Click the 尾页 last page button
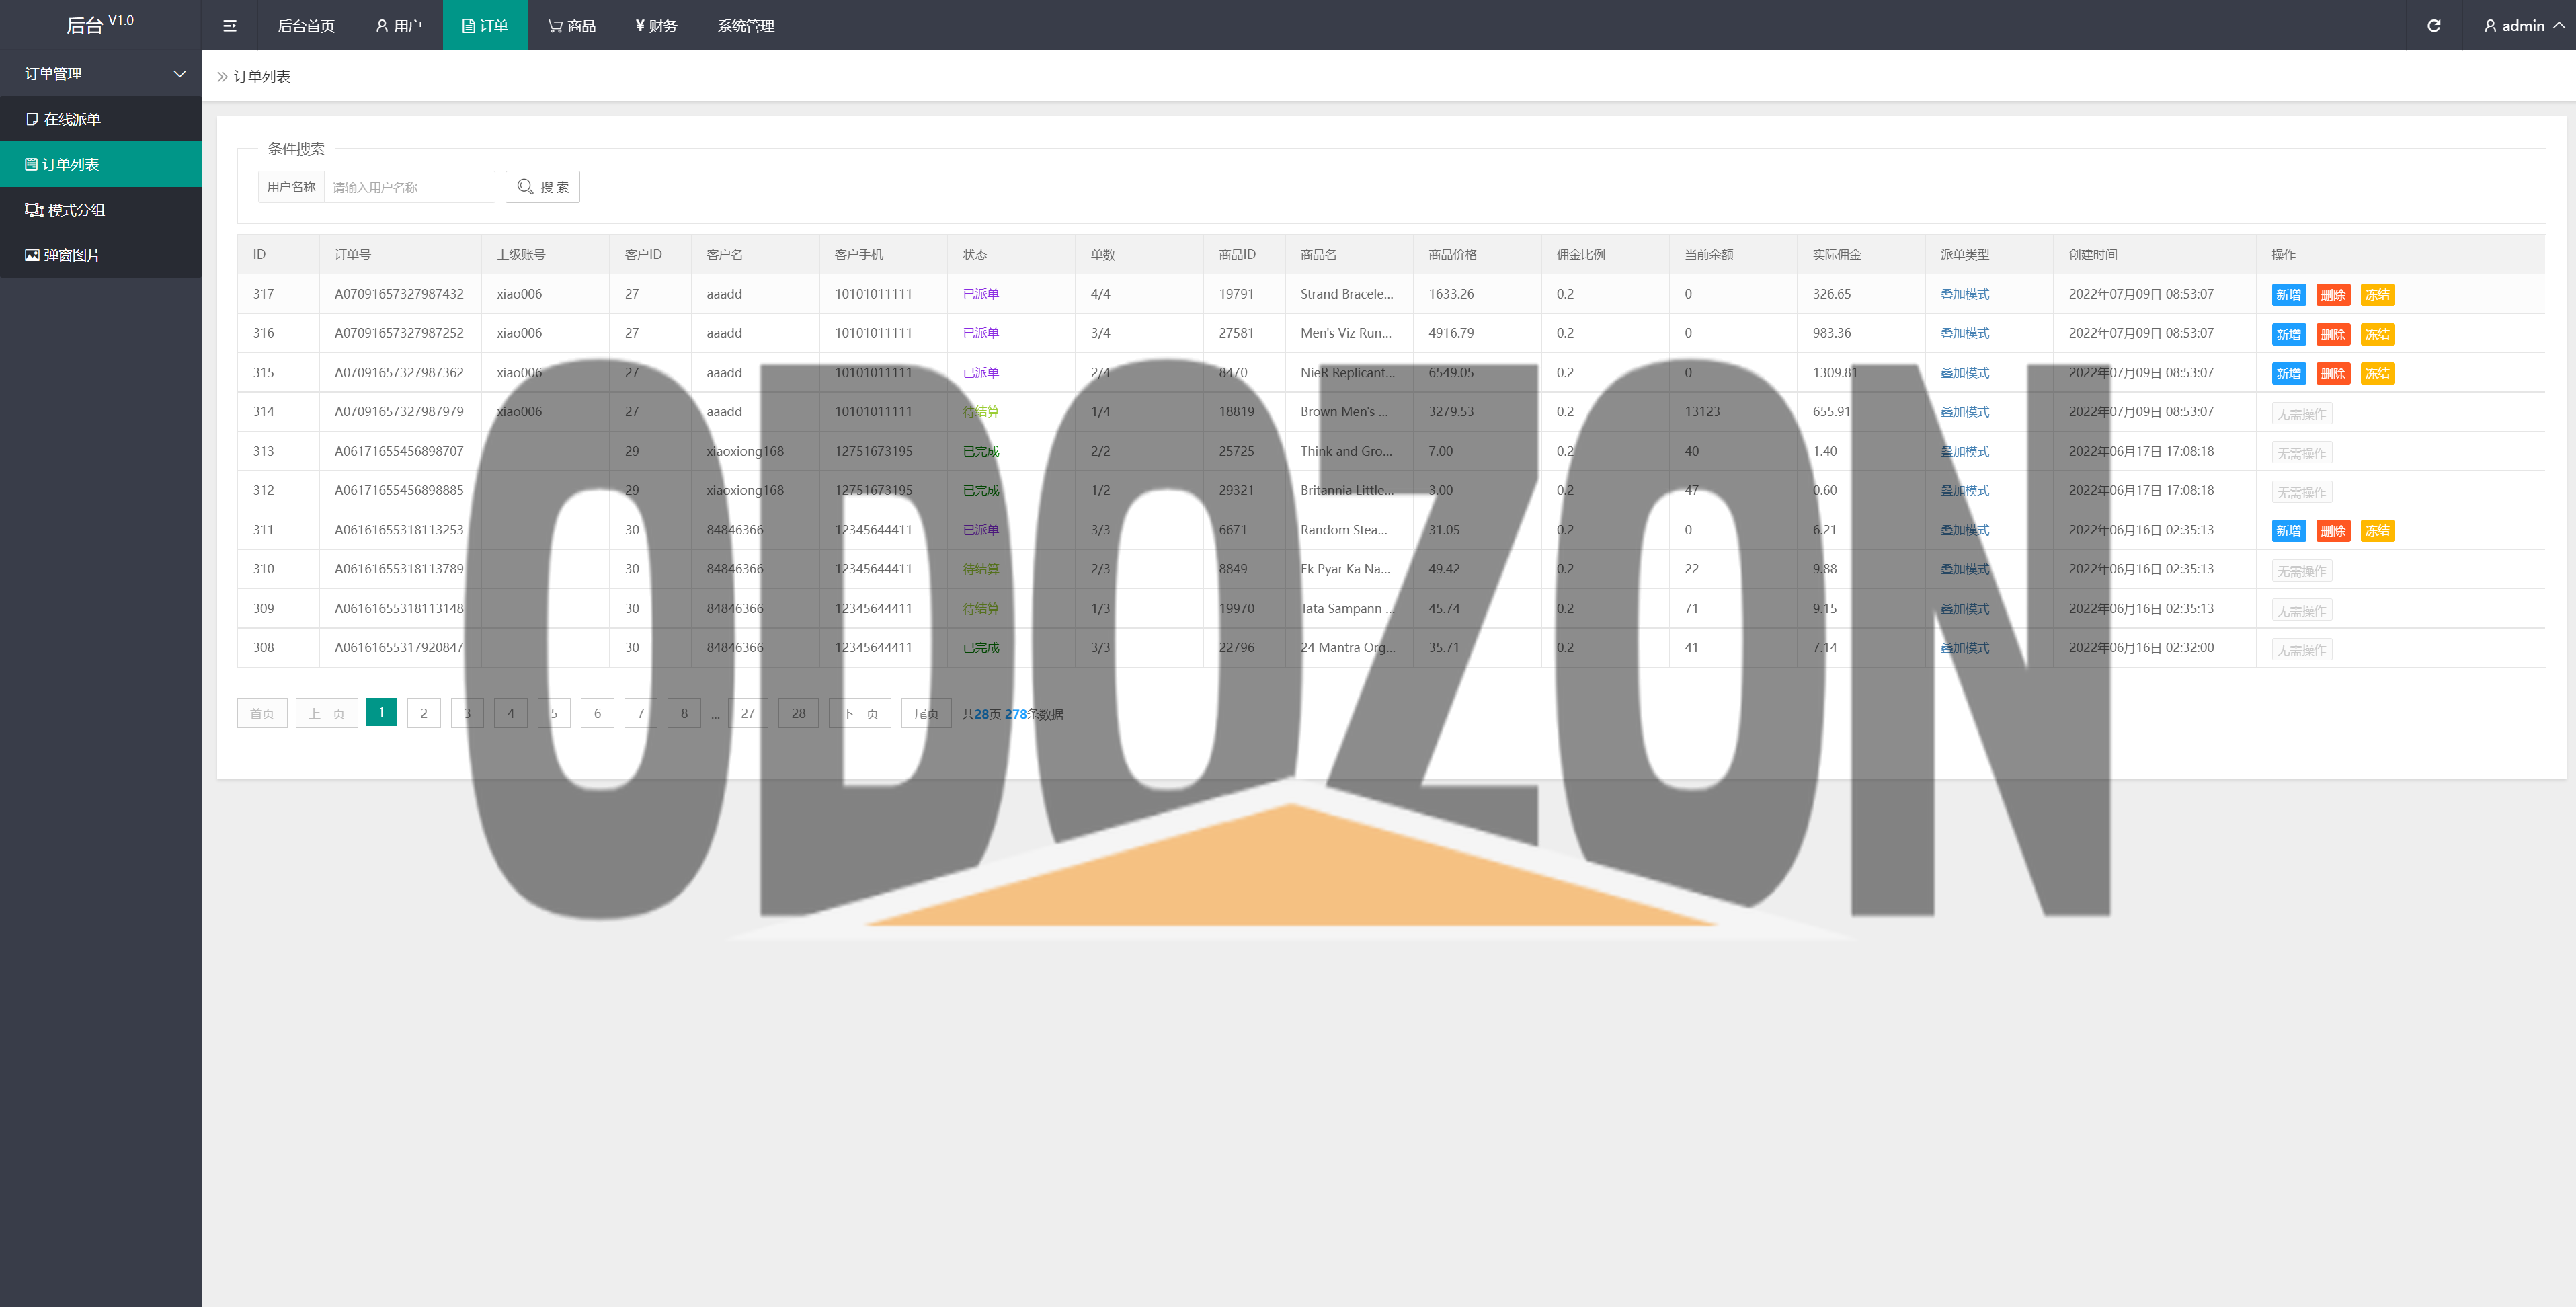Viewport: 2576px width, 1307px height. (x=926, y=713)
